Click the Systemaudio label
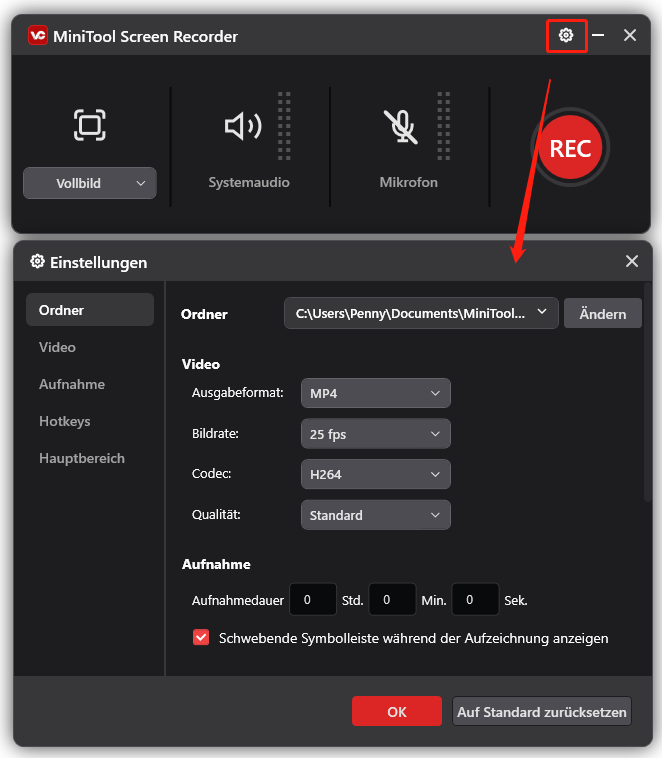Screen dimensions: 662x758 point(249,182)
